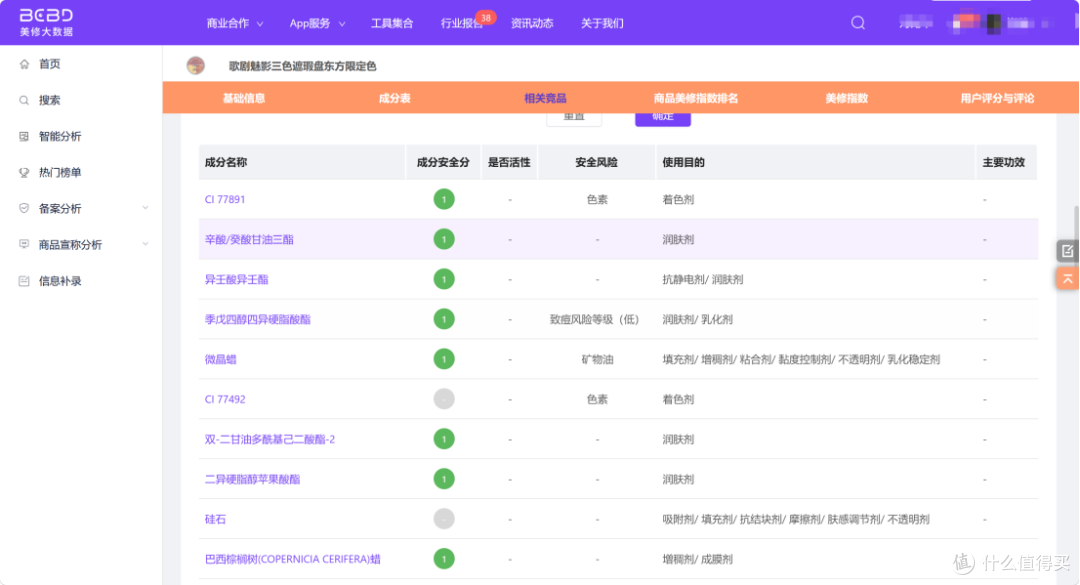Open 行业报告 in the top menu
This screenshot has width=1080, height=585.
[x=461, y=23]
